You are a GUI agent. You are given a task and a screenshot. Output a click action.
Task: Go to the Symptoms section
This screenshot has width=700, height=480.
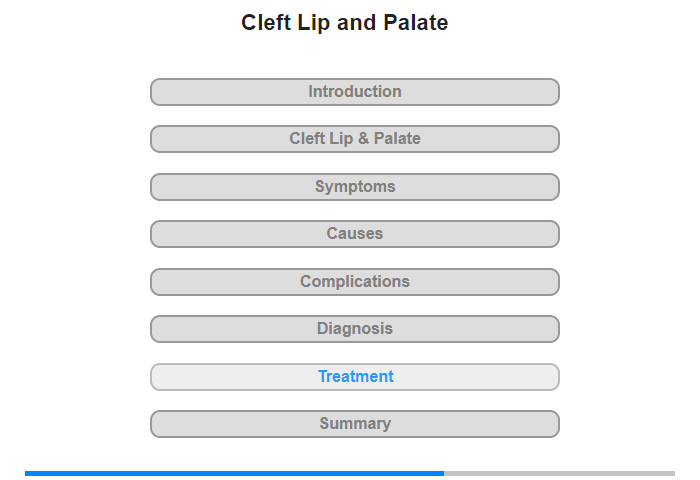click(354, 187)
